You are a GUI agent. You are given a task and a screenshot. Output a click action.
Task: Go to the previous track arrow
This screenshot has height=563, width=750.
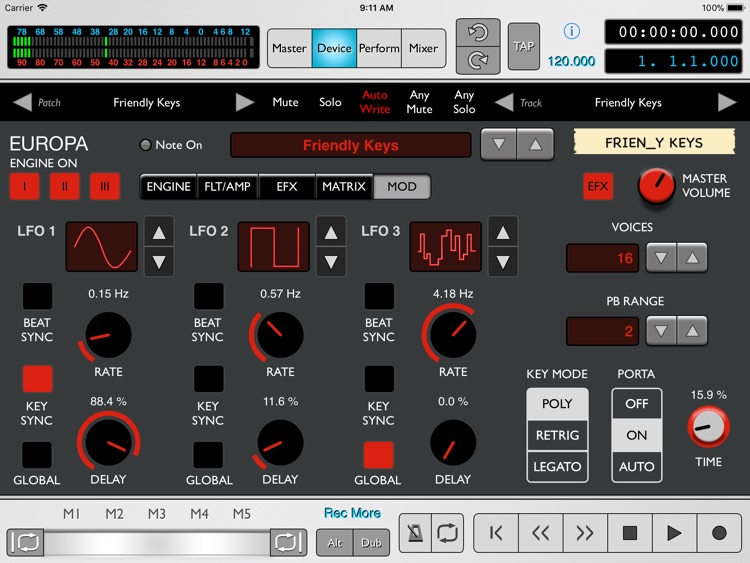click(x=504, y=102)
